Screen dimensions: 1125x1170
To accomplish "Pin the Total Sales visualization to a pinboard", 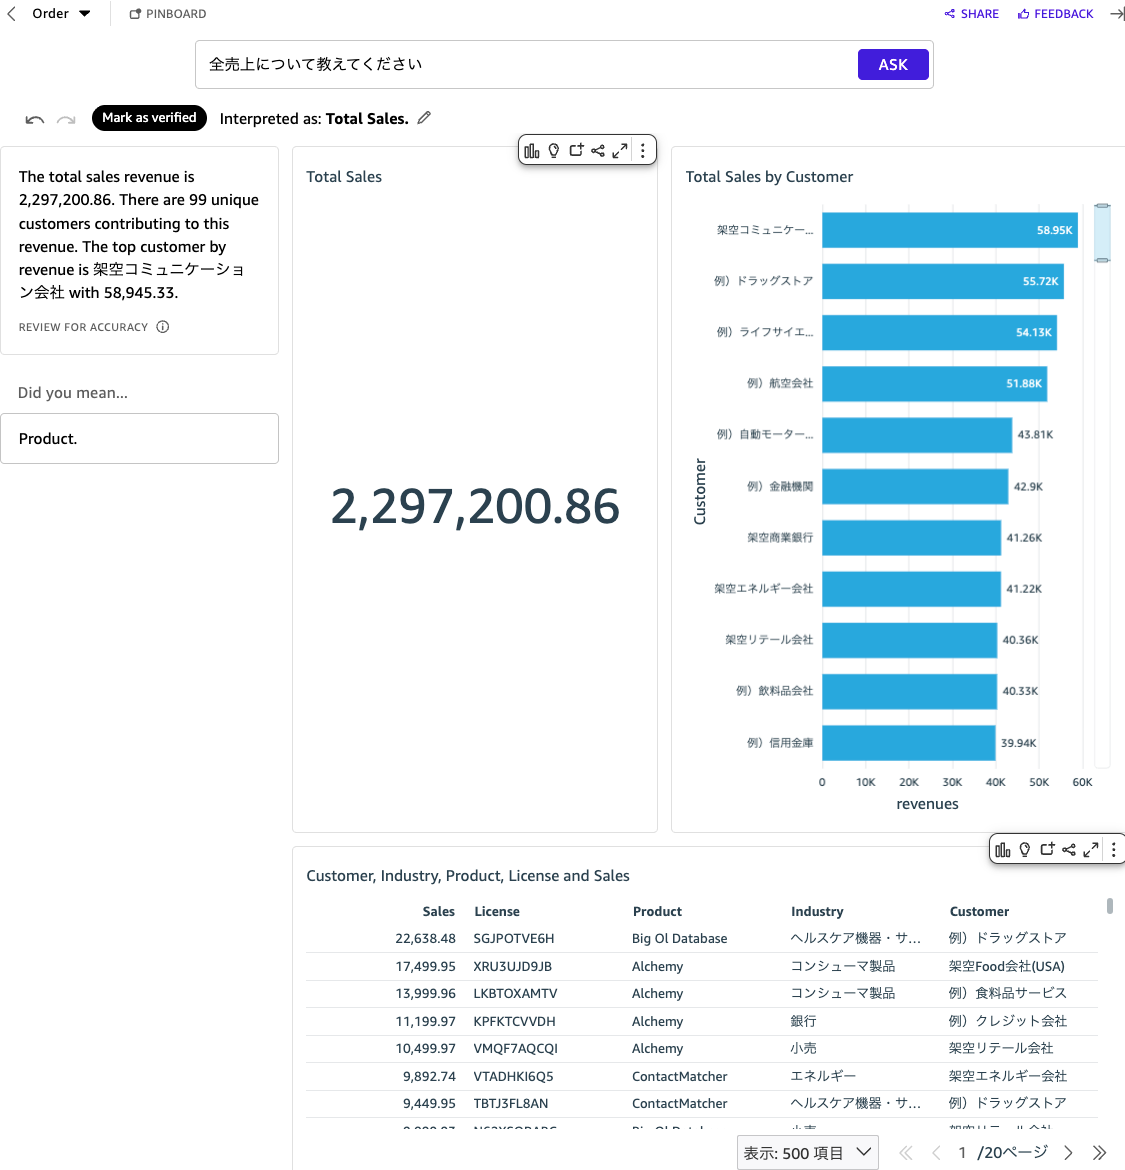I will click(x=576, y=149).
